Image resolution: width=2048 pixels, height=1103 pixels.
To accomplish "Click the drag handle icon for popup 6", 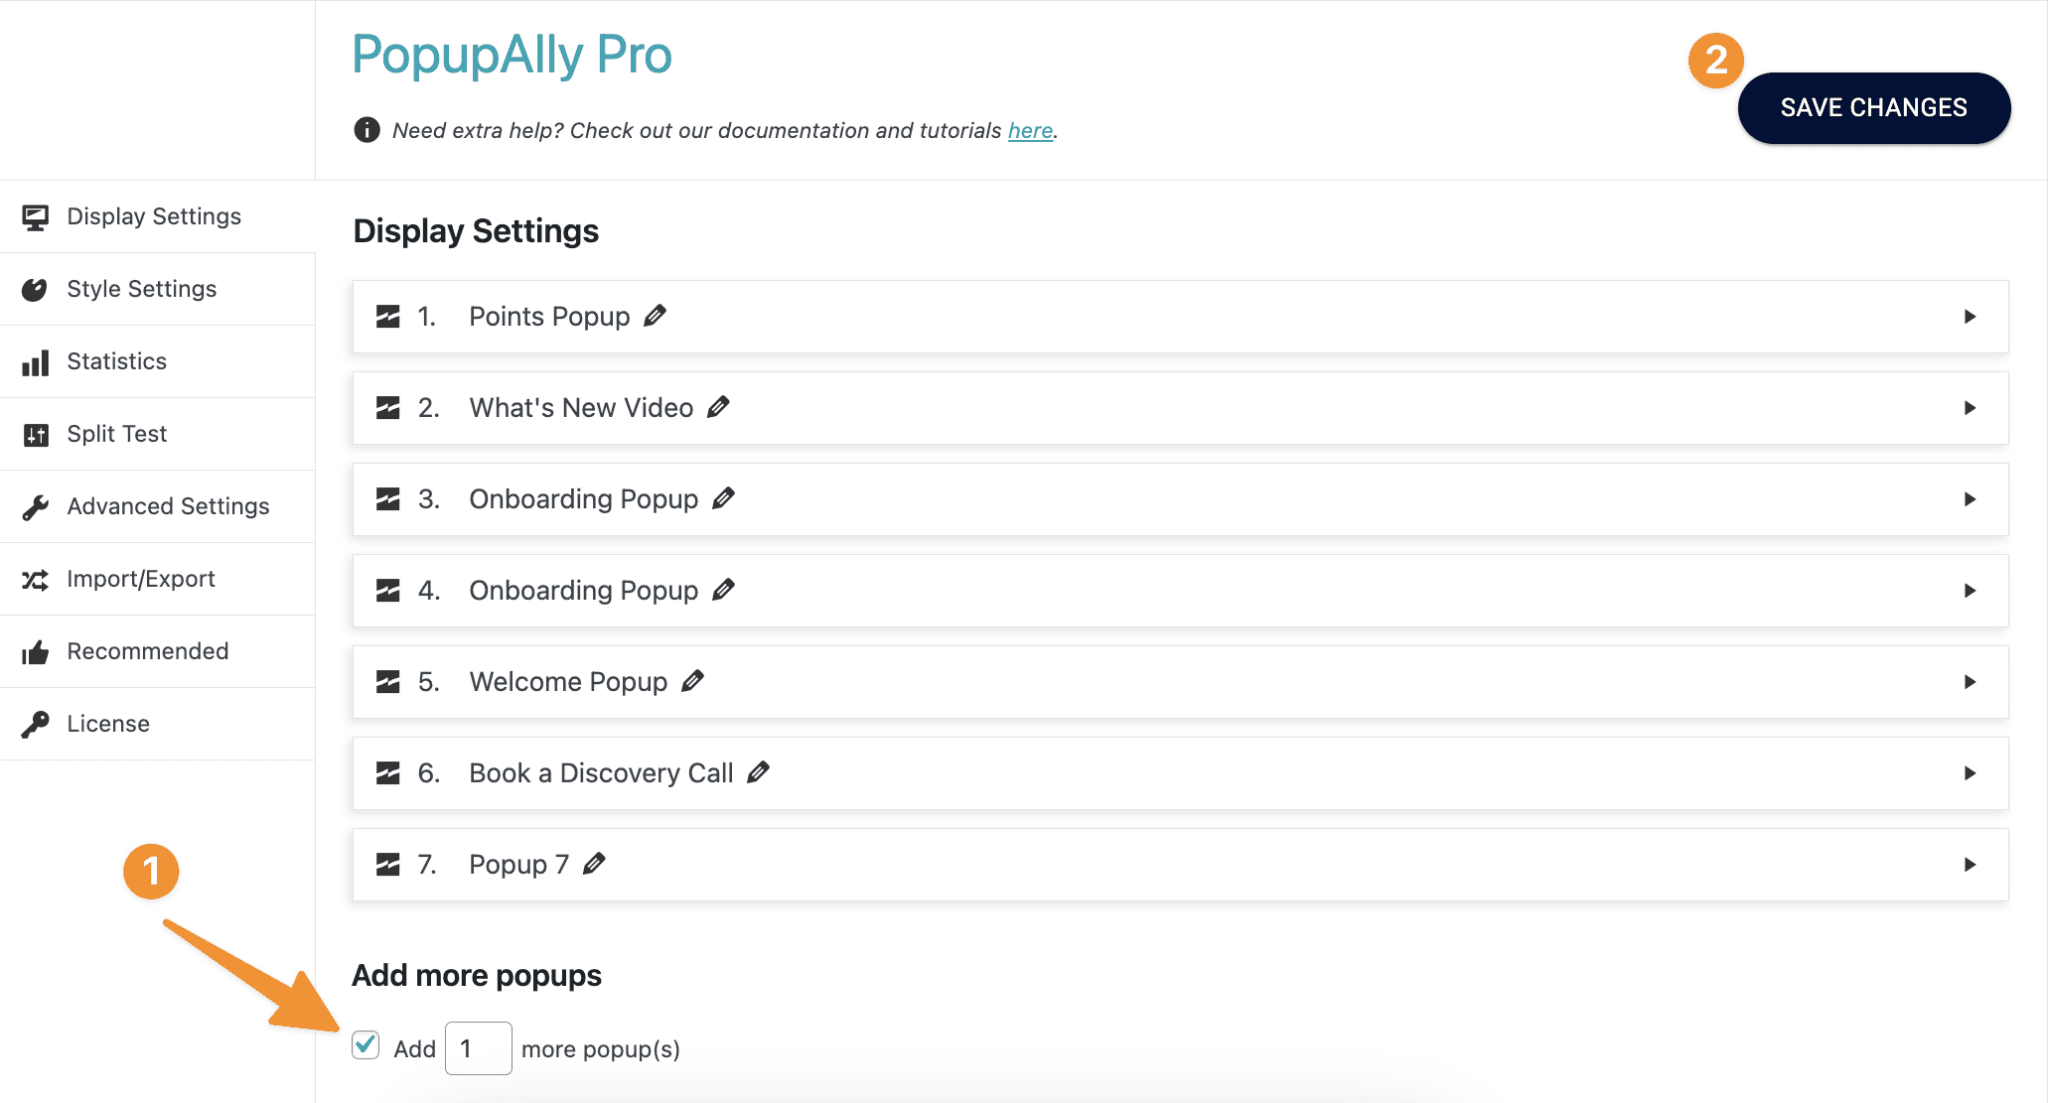I will pos(388,773).
